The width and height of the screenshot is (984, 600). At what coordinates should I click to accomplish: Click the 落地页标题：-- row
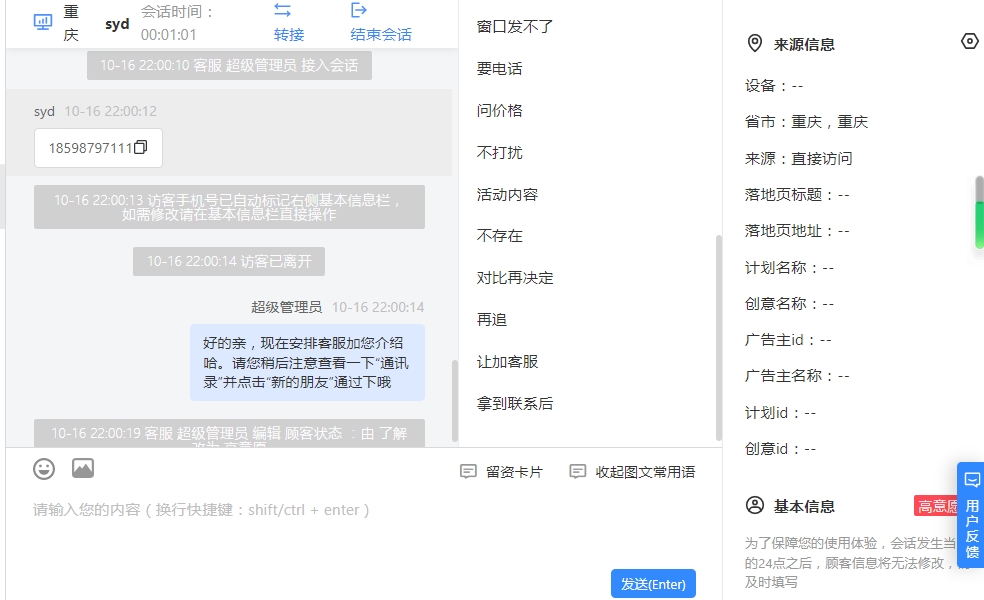coord(797,195)
